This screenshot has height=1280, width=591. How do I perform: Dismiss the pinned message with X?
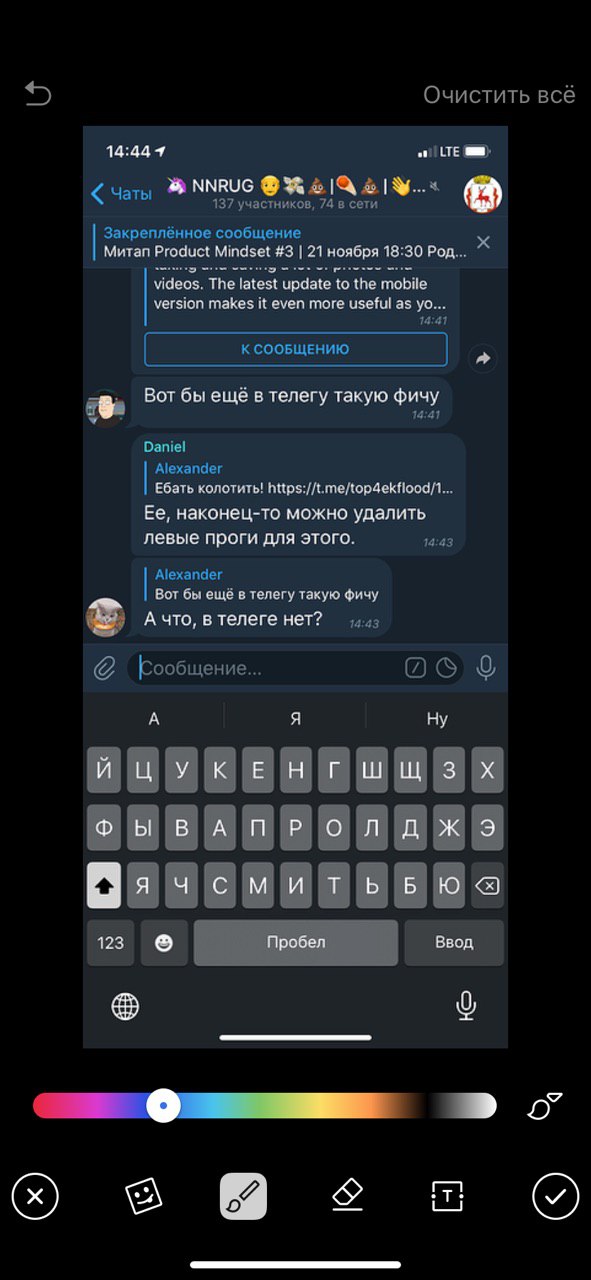click(x=483, y=242)
